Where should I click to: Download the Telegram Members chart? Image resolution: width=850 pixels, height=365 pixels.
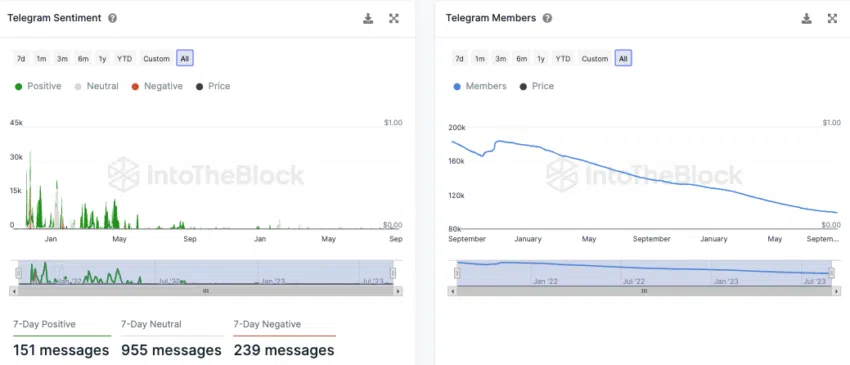click(x=807, y=18)
